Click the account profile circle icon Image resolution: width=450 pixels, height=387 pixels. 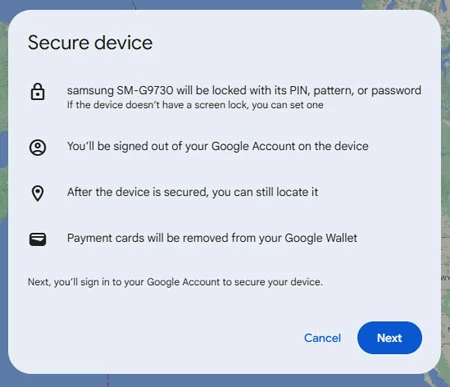[38, 147]
